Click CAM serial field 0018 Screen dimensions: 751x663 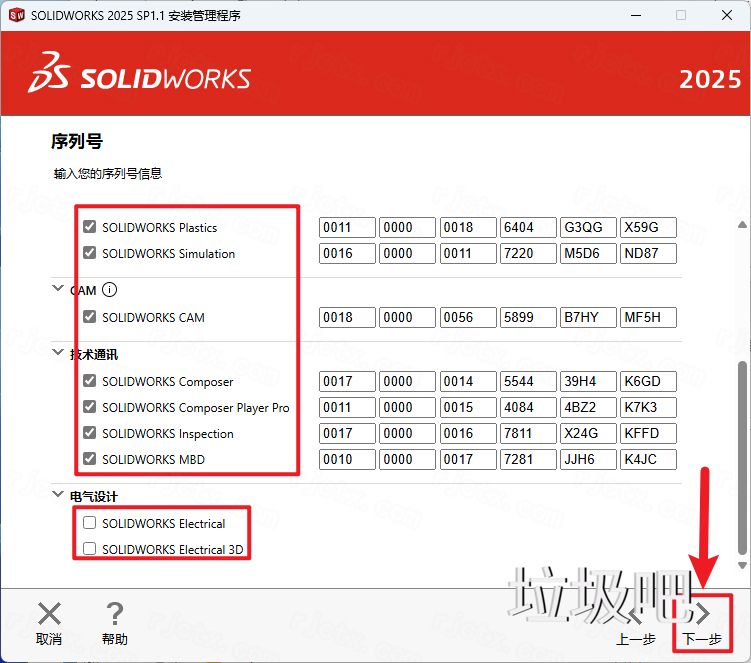click(x=347, y=318)
